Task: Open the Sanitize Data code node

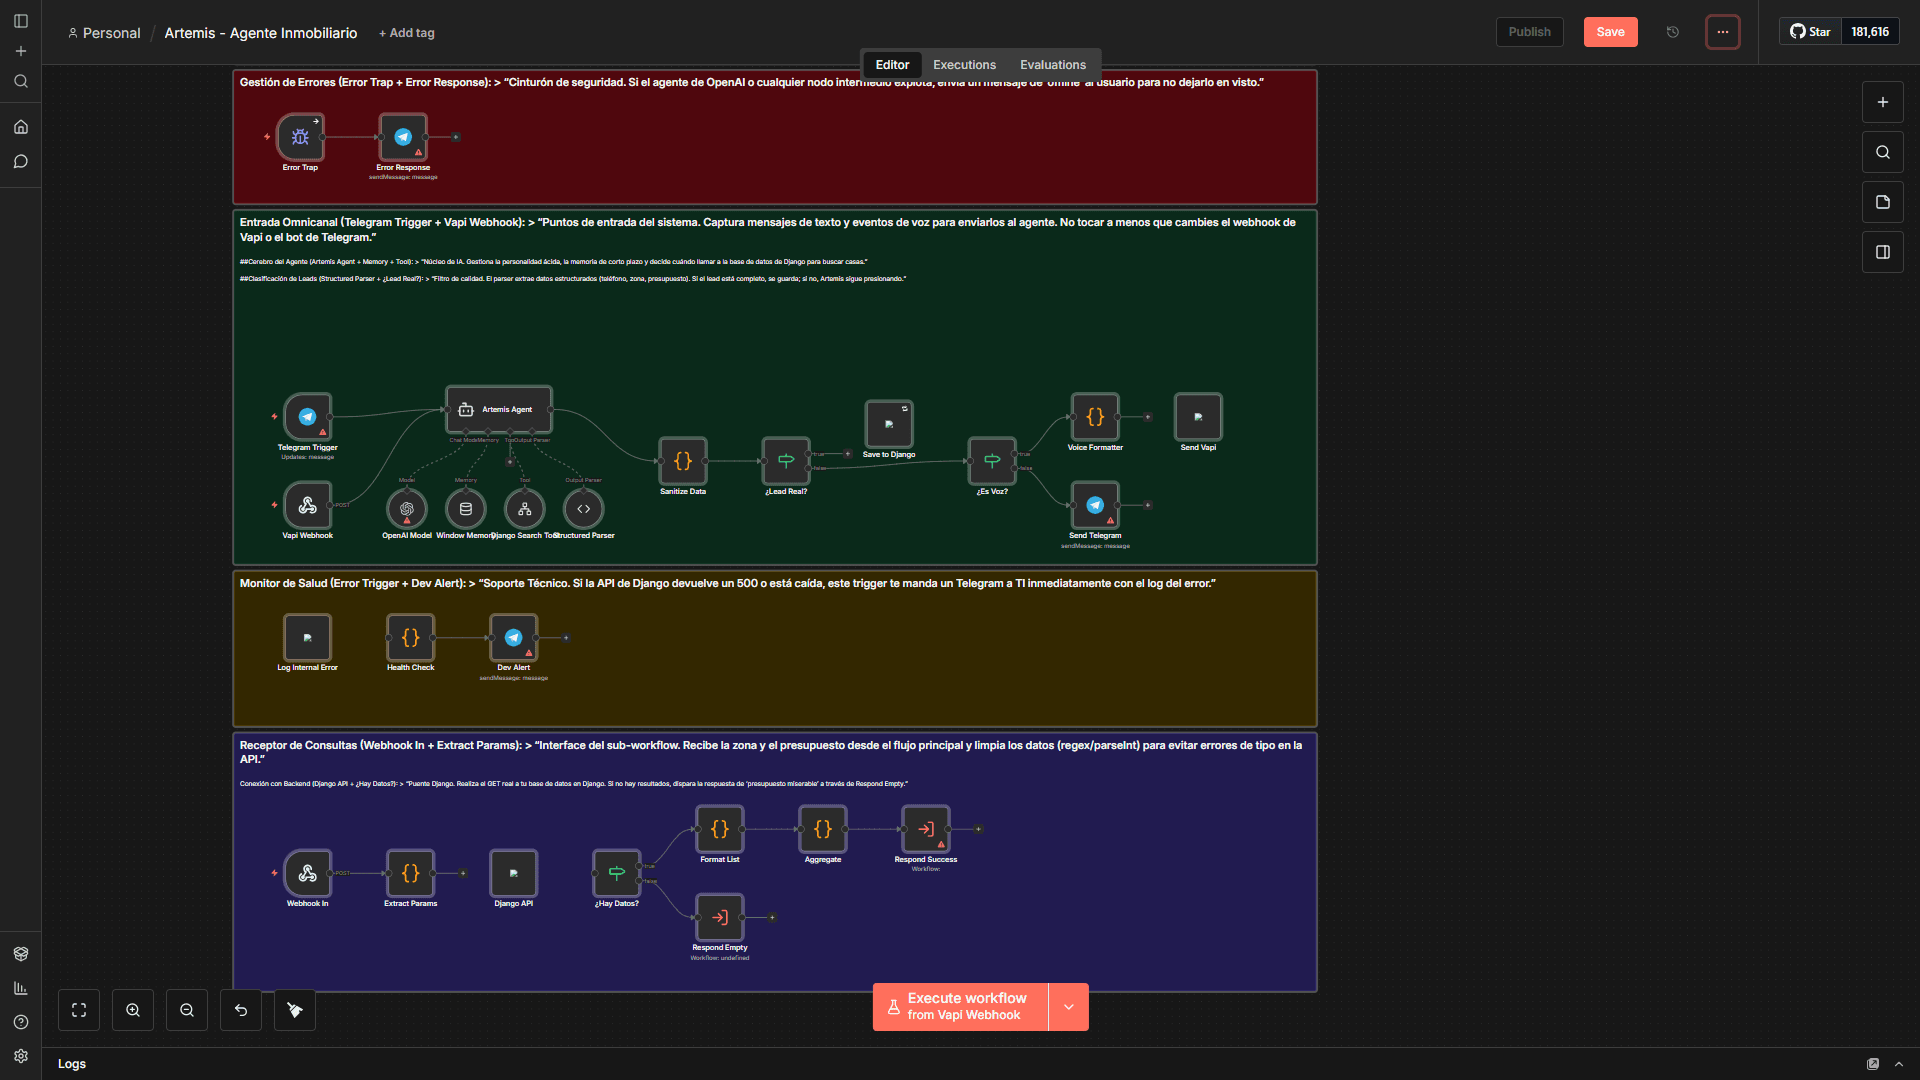Action: click(683, 461)
